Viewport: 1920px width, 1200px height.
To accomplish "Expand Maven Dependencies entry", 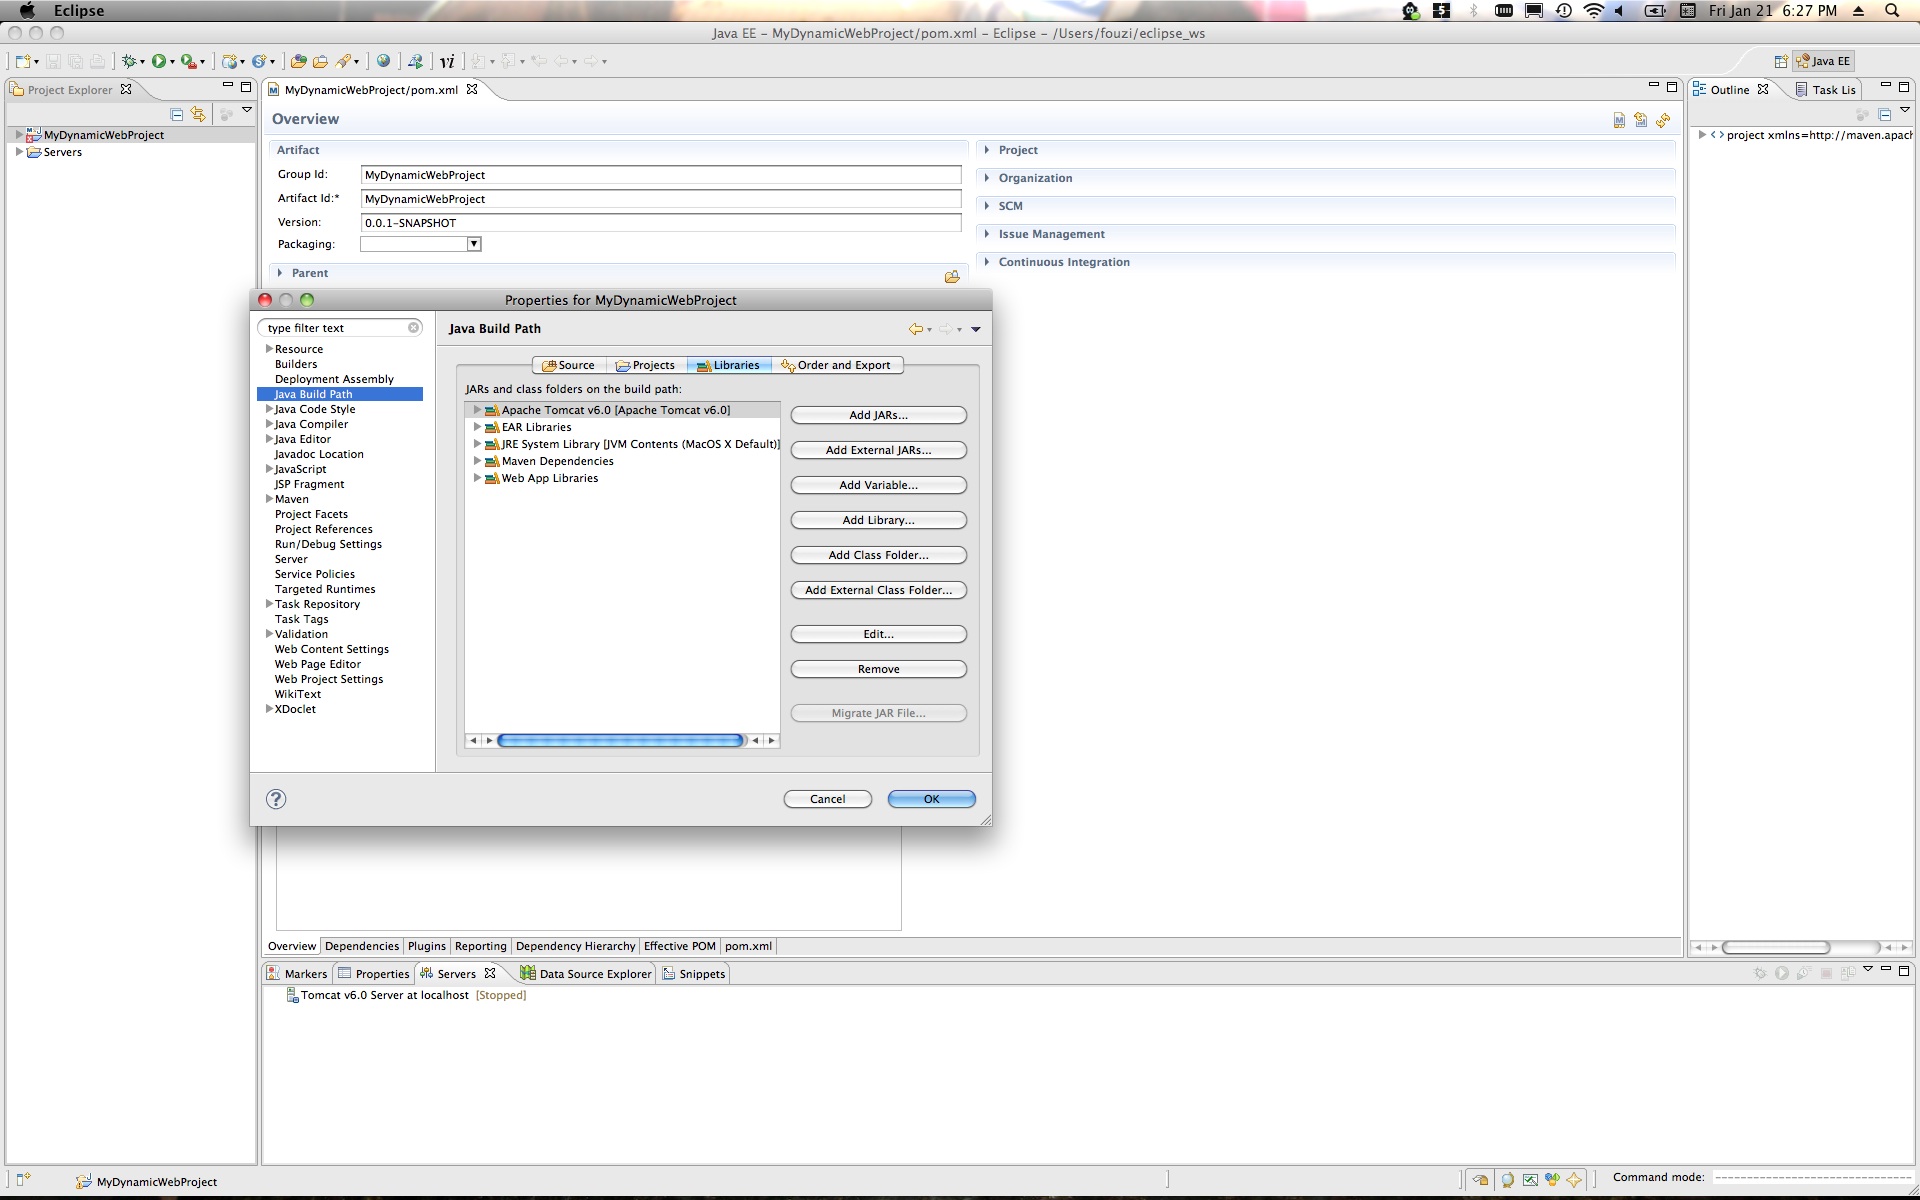I will click(x=477, y=461).
